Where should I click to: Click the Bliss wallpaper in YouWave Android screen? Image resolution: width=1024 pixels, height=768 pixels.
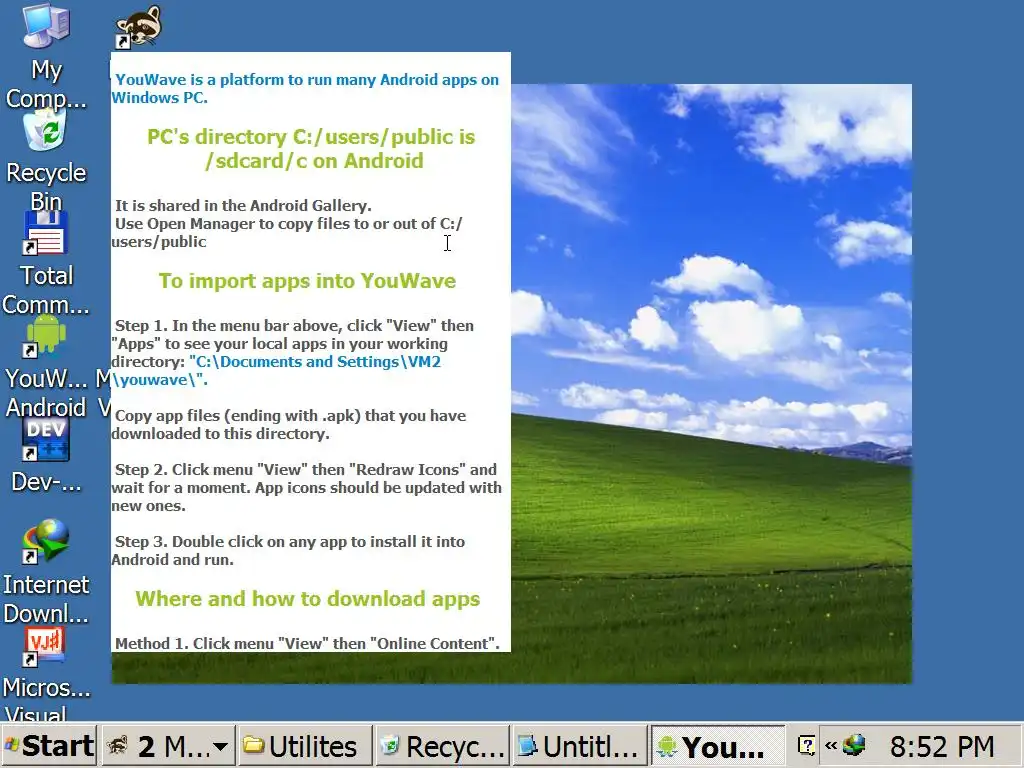pos(711,383)
